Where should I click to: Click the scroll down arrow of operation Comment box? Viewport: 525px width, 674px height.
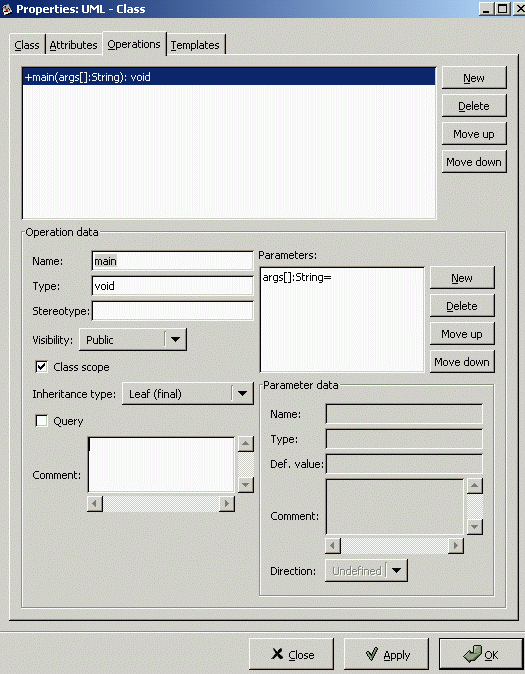[246, 485]
